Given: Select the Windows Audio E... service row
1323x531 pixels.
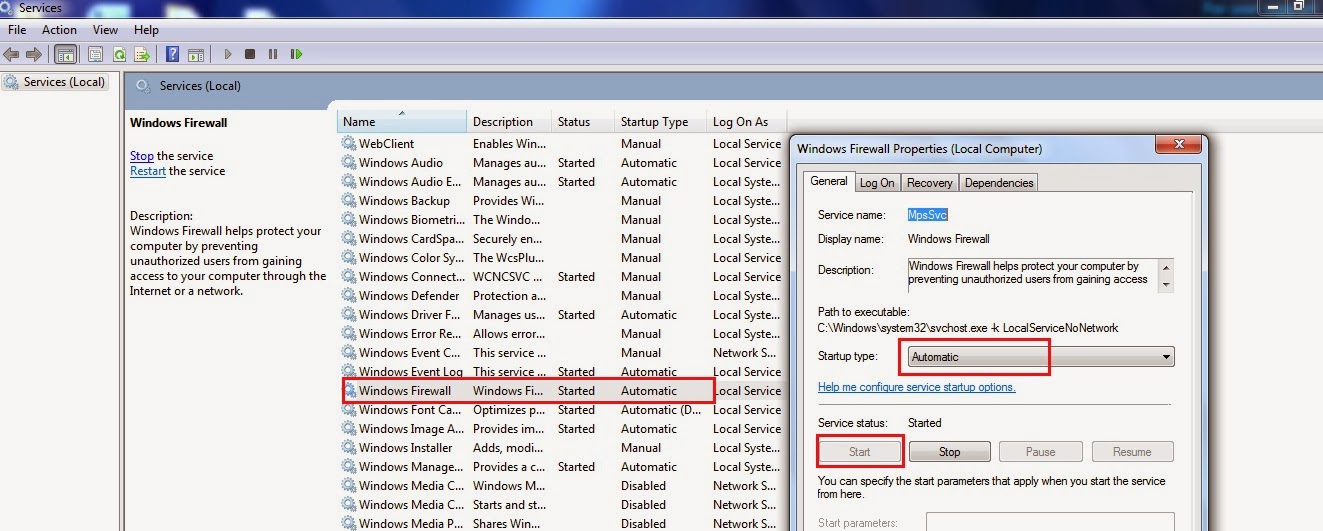Looking at the screenshot, I should [x=562, y=182].
